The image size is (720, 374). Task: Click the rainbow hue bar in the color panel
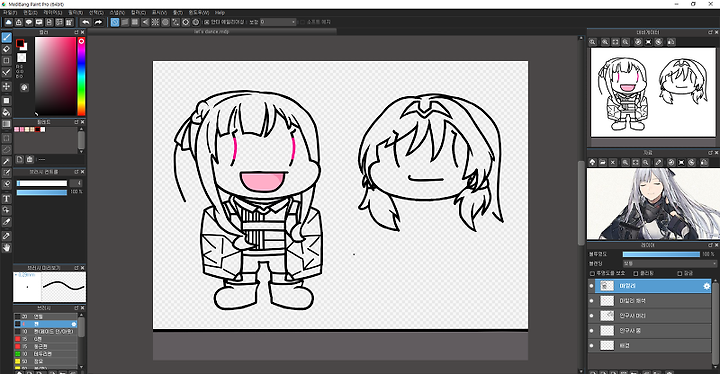pyautogui.click(x=81, y=76)
